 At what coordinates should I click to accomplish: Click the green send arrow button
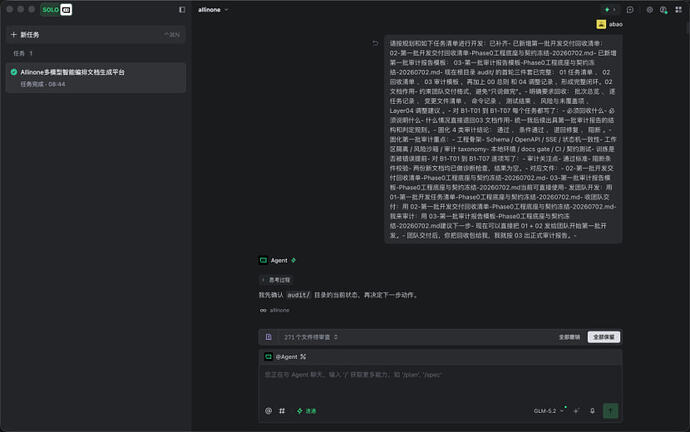tap(610, 411)
